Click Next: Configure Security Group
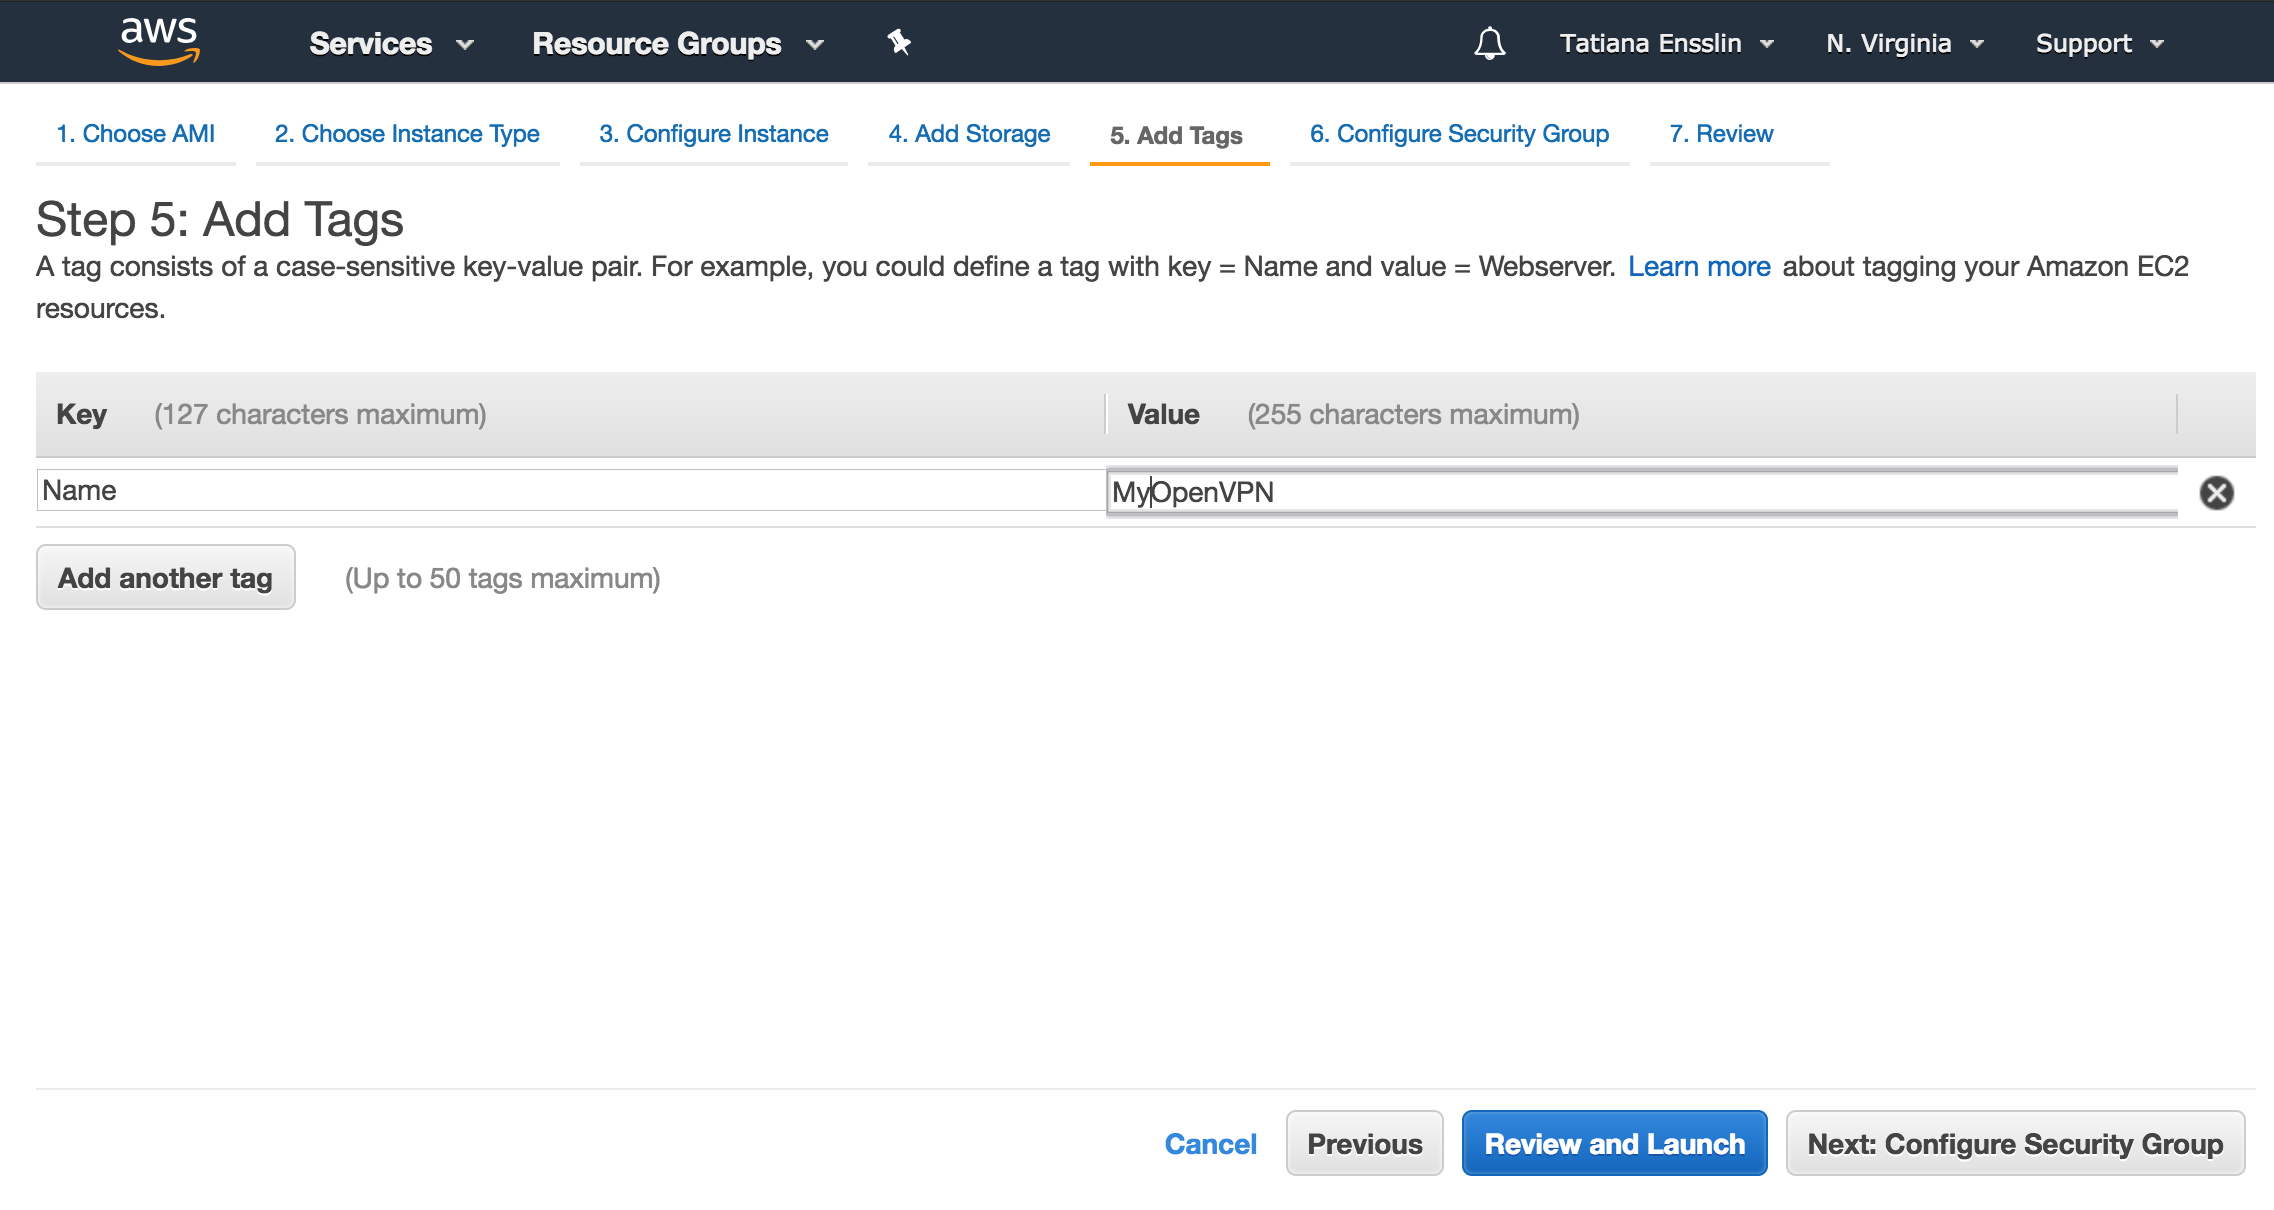The height and width of the screenshot is (1210, 2274). point(2015,1144)
